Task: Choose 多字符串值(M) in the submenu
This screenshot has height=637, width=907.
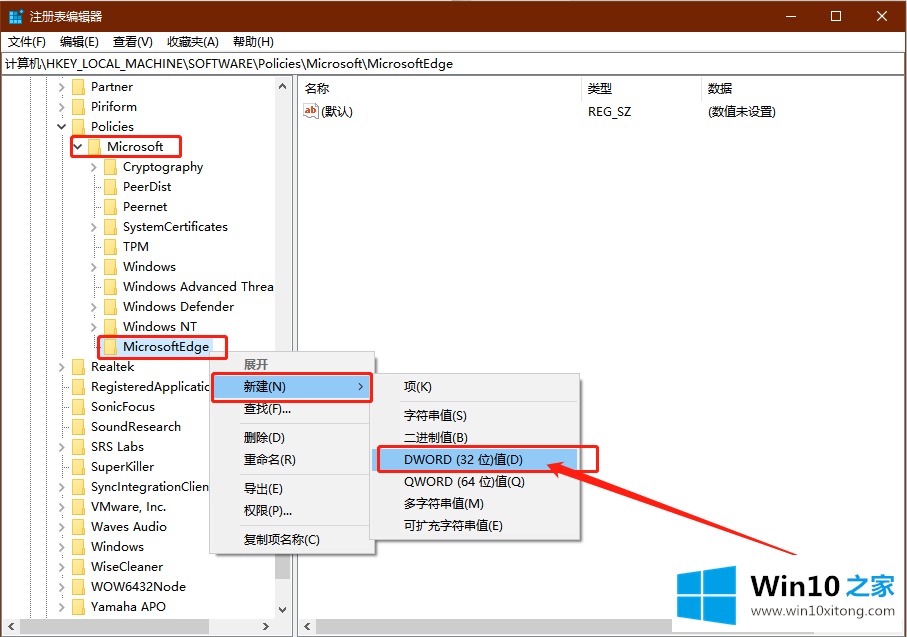Action: 475,503
